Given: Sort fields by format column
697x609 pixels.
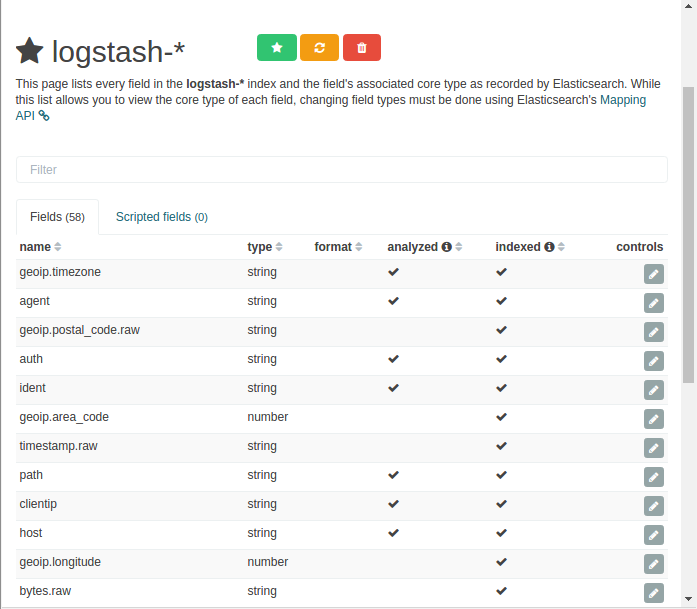Looking at the screenshot, I should [358, 247].
